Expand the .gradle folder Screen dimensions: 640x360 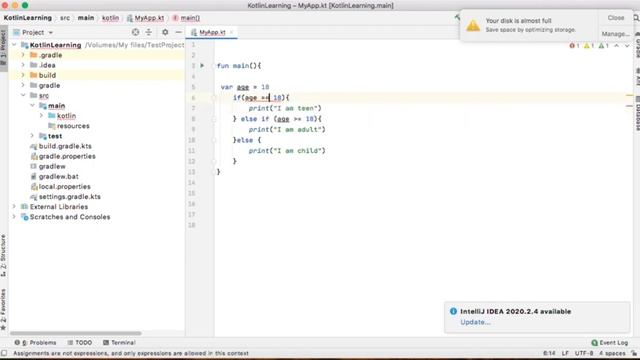click(23, 55)
